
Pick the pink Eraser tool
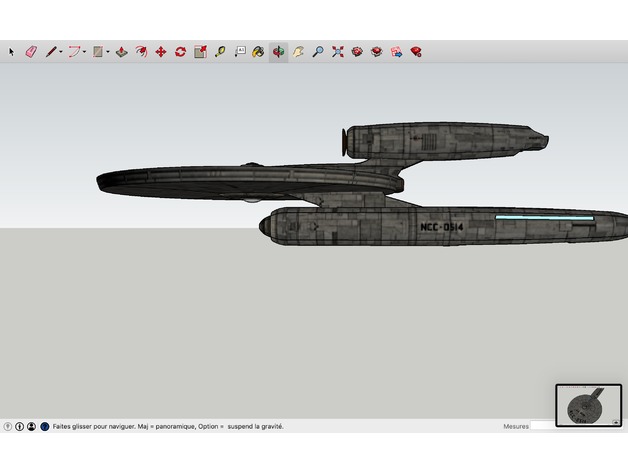[x=31, y=52]
